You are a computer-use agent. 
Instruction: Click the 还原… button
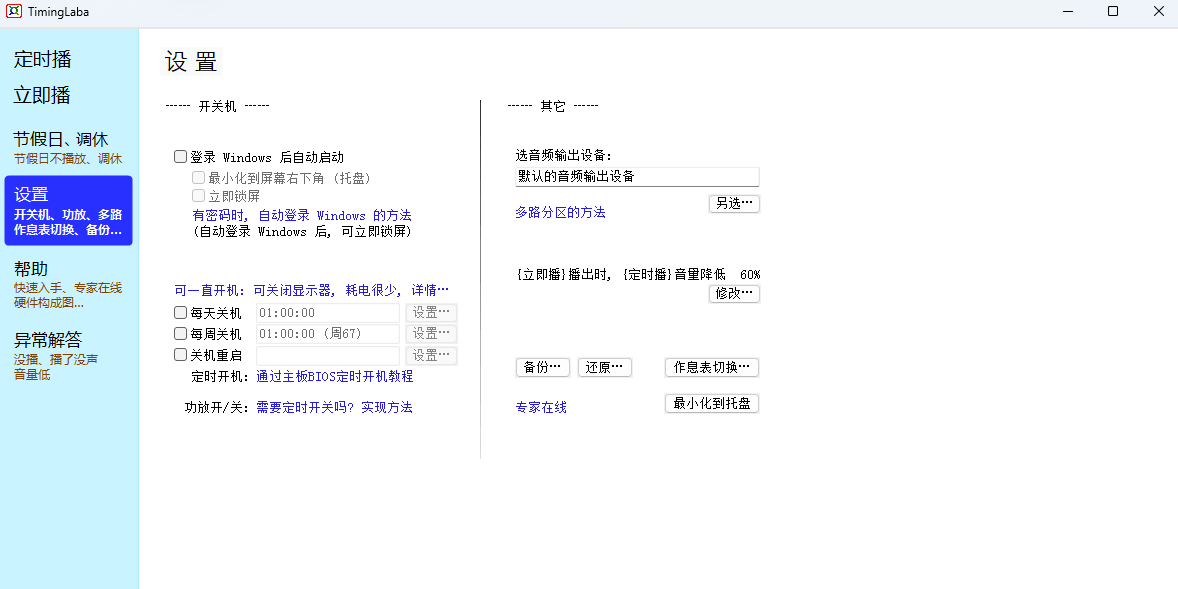tap(604, 367)
